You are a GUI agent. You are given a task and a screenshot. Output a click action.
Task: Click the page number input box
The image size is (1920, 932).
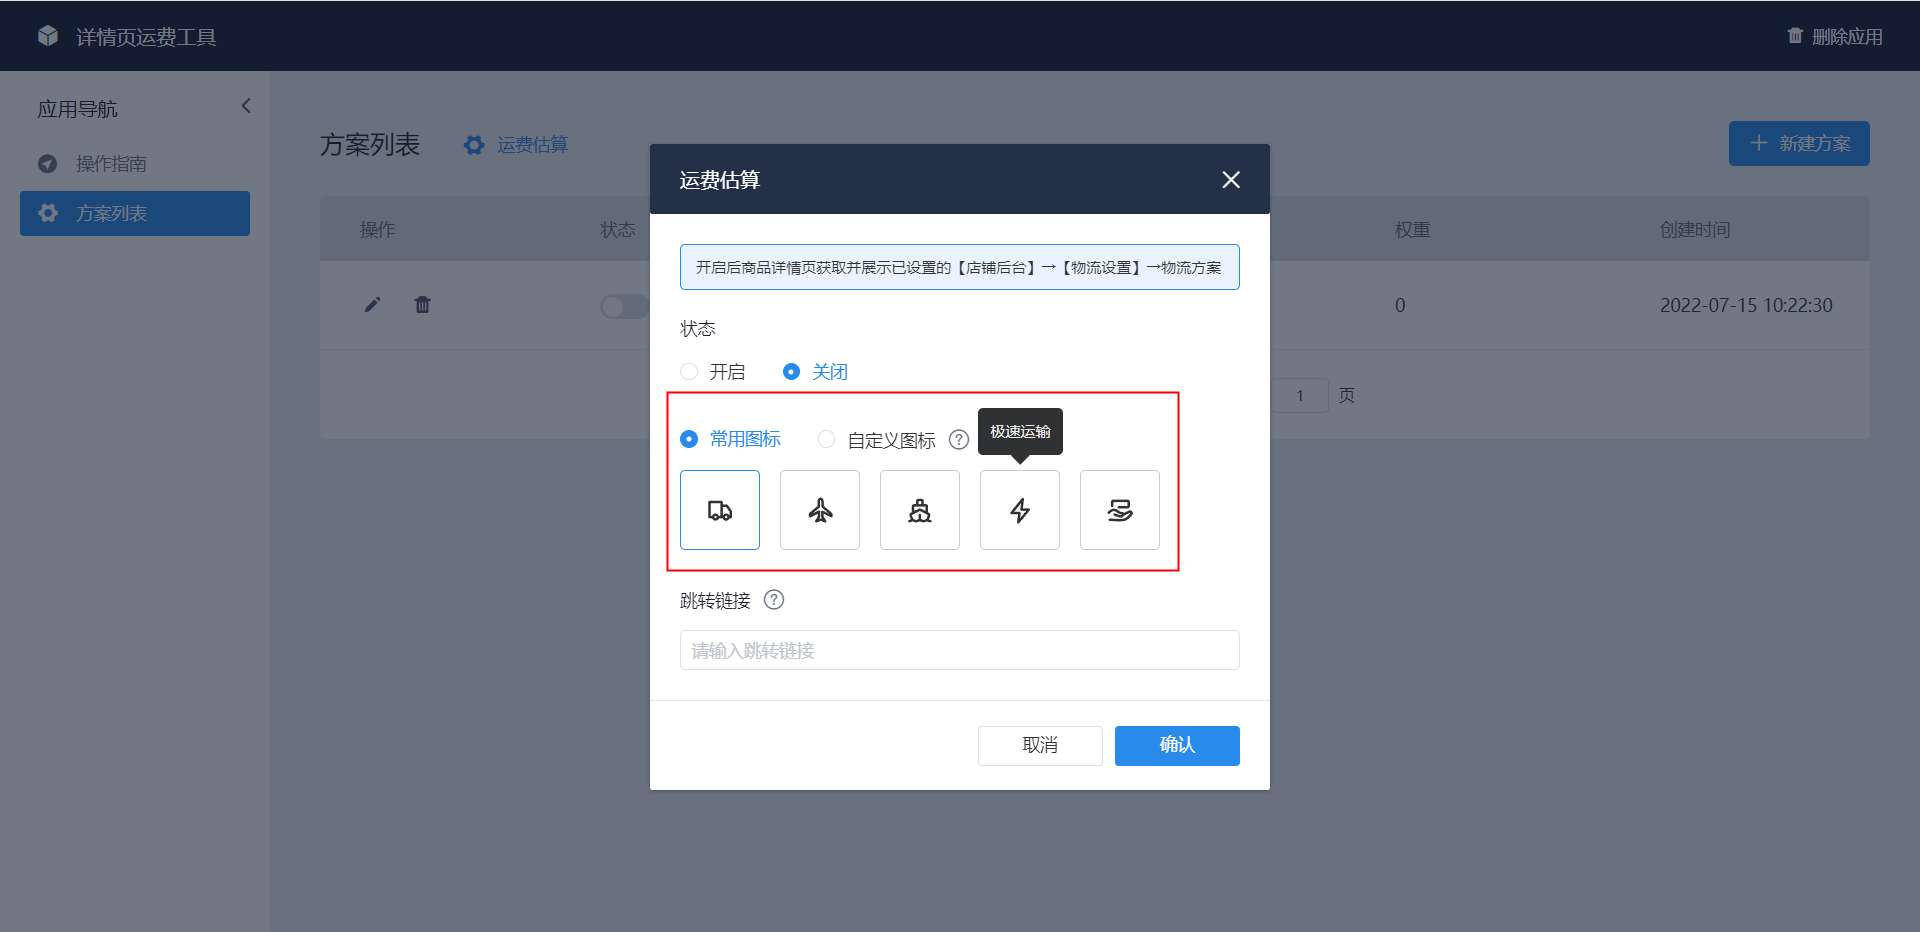1300,396
